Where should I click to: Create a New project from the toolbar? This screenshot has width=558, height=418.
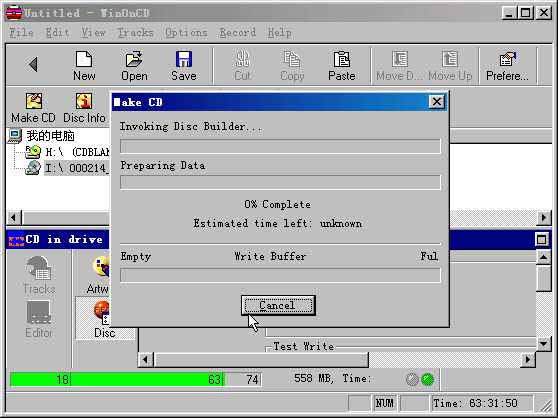click(x=84, y=66)
